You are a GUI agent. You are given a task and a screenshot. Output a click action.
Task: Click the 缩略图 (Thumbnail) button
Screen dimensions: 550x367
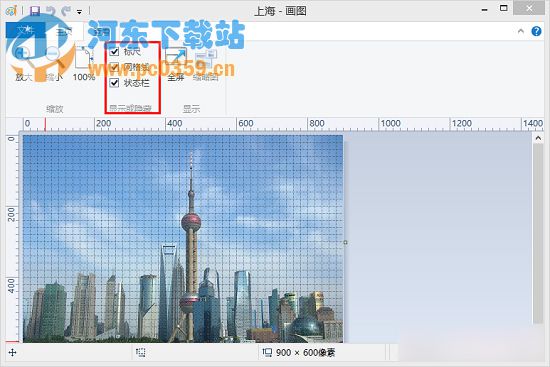coord(206,65)
